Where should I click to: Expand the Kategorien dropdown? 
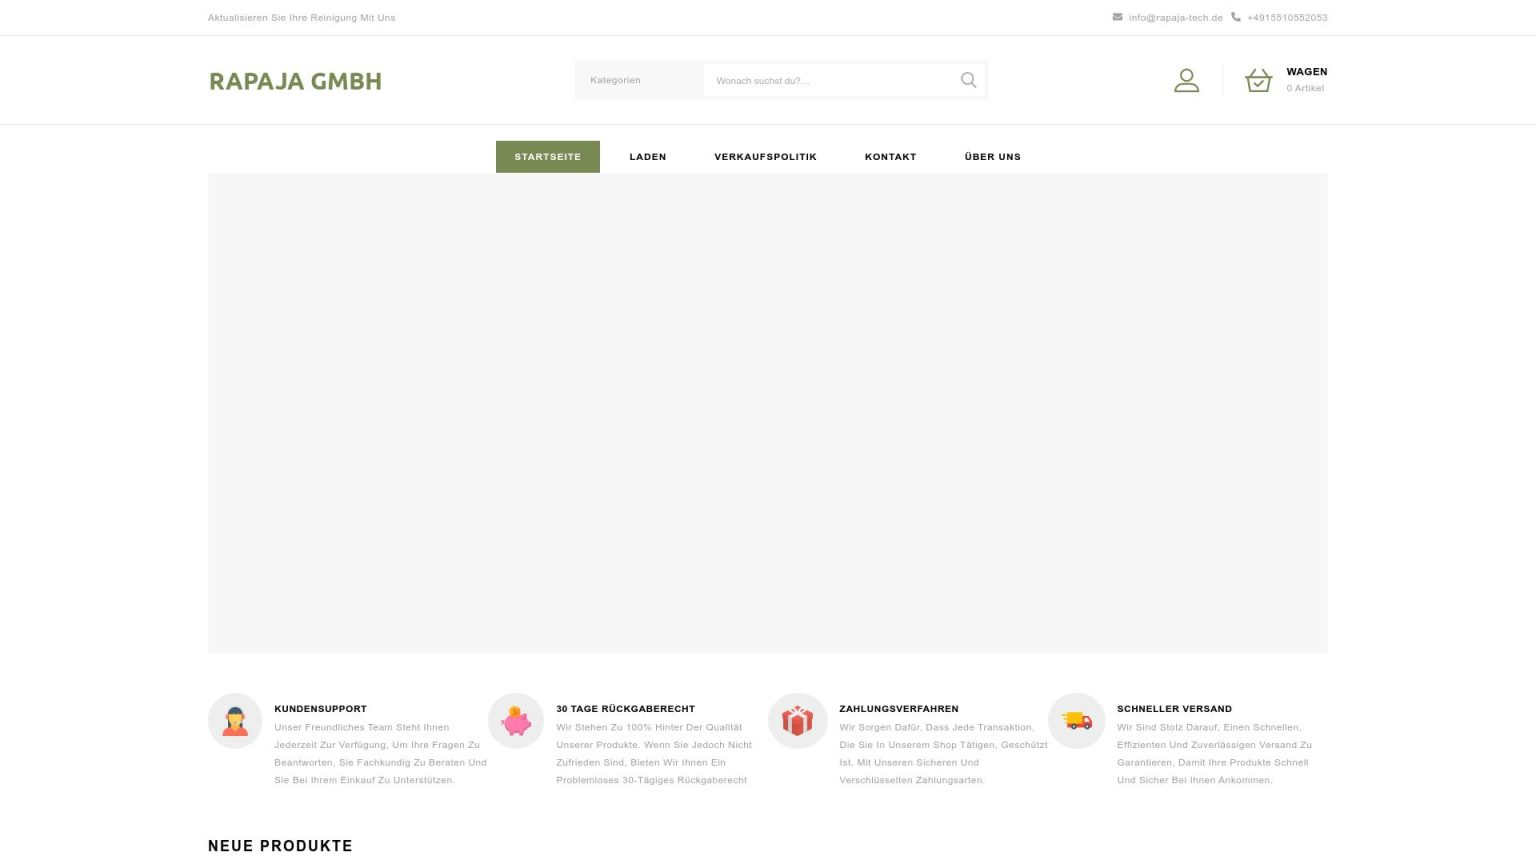[x=638, y=80]
